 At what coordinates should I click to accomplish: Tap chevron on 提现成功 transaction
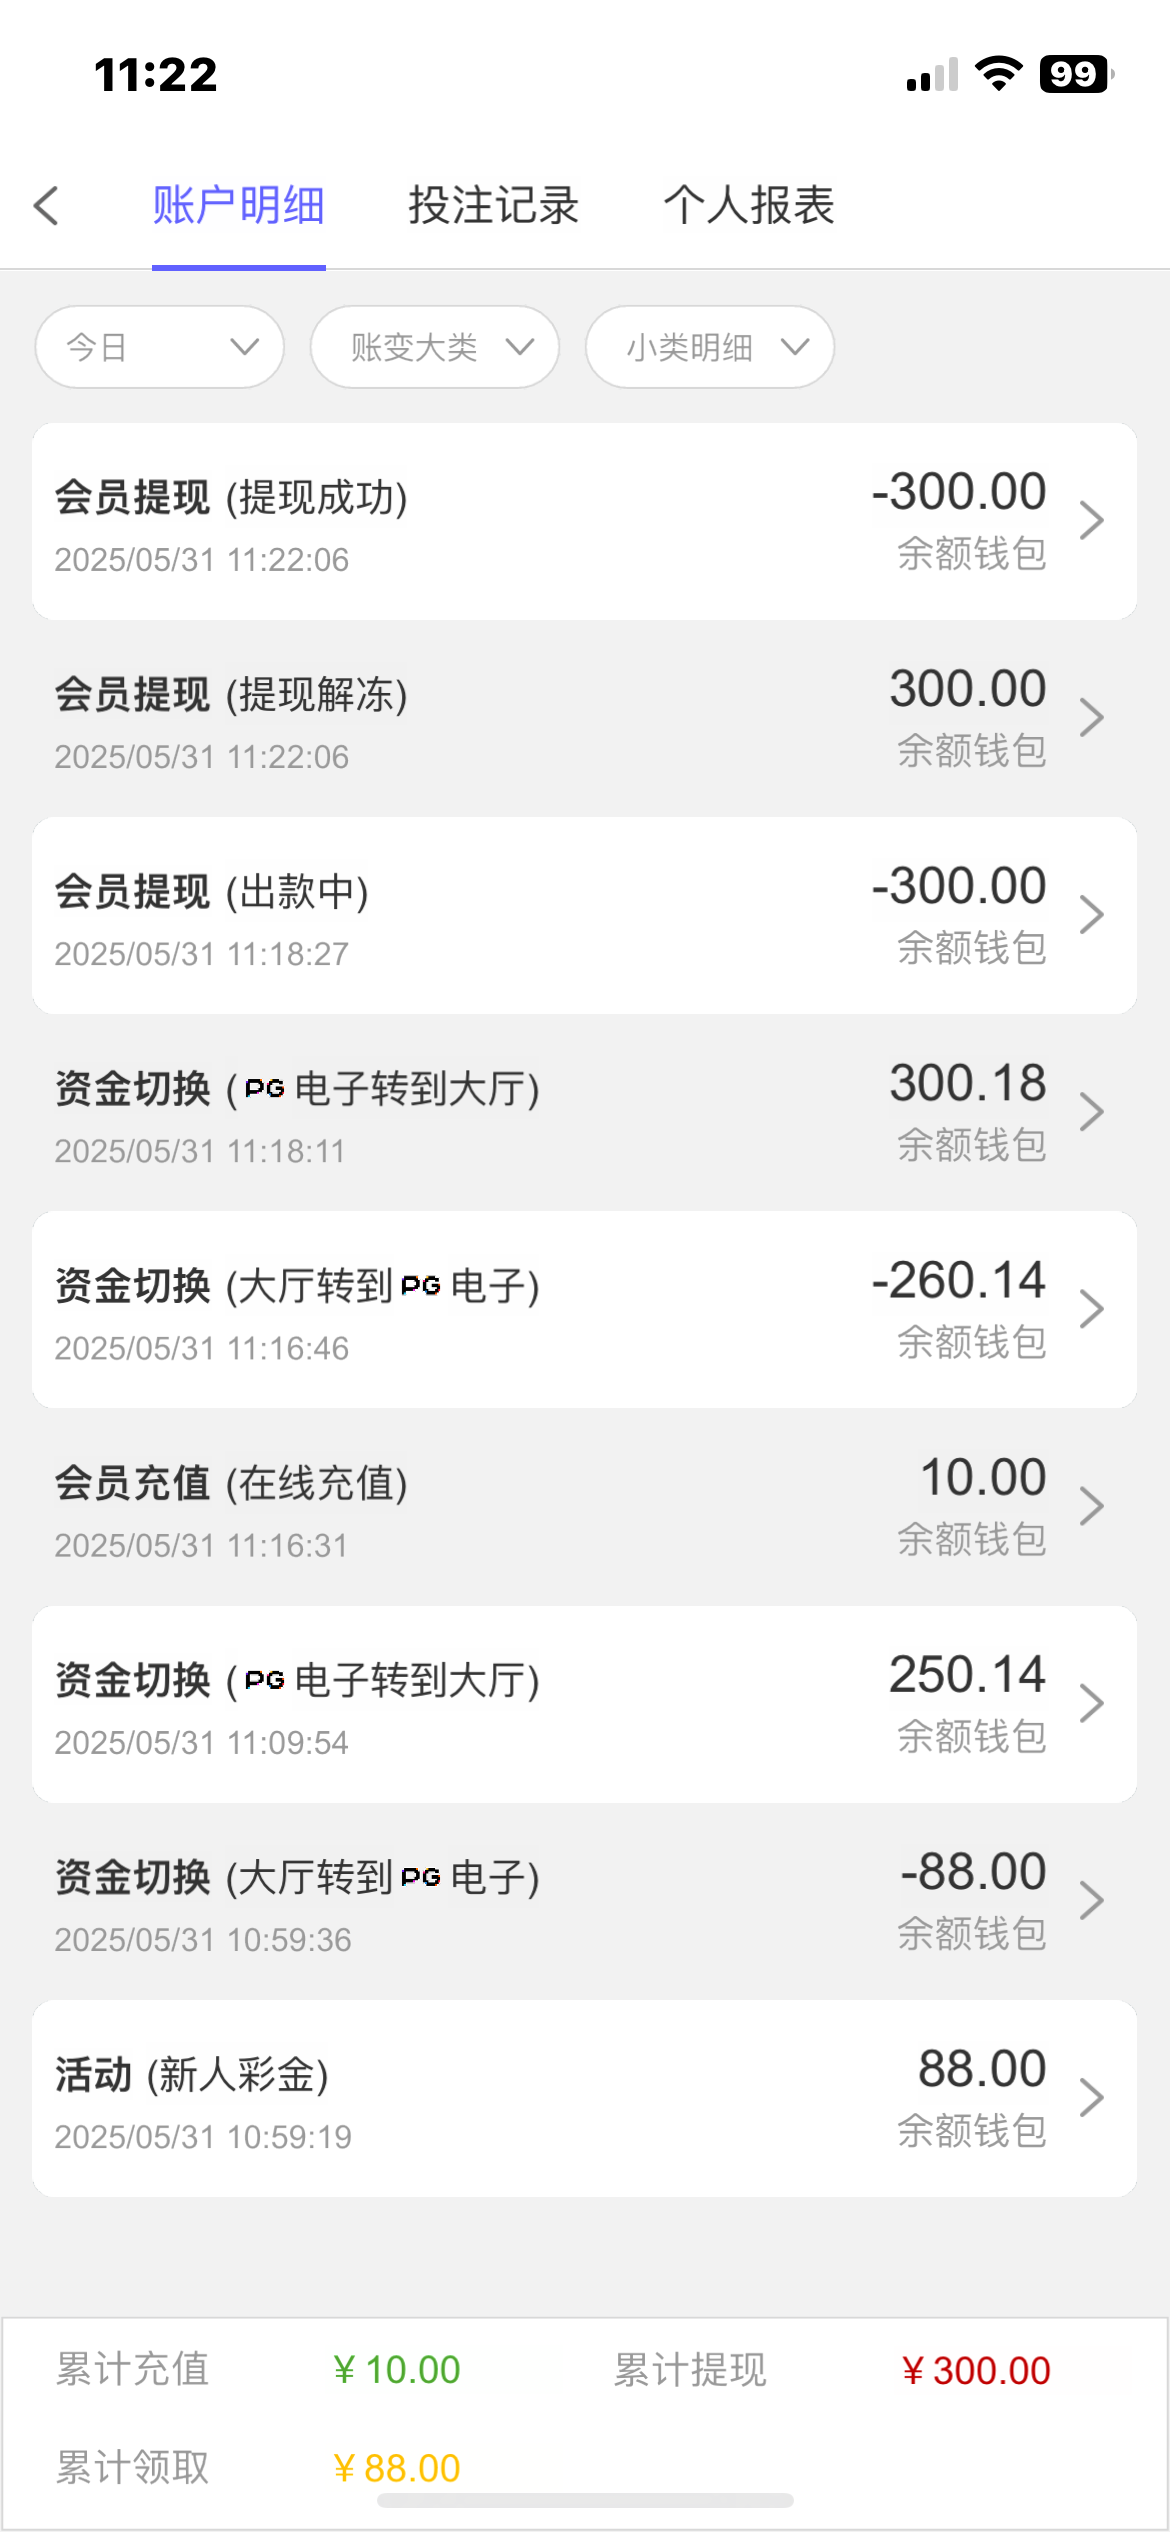(1091, 521)
